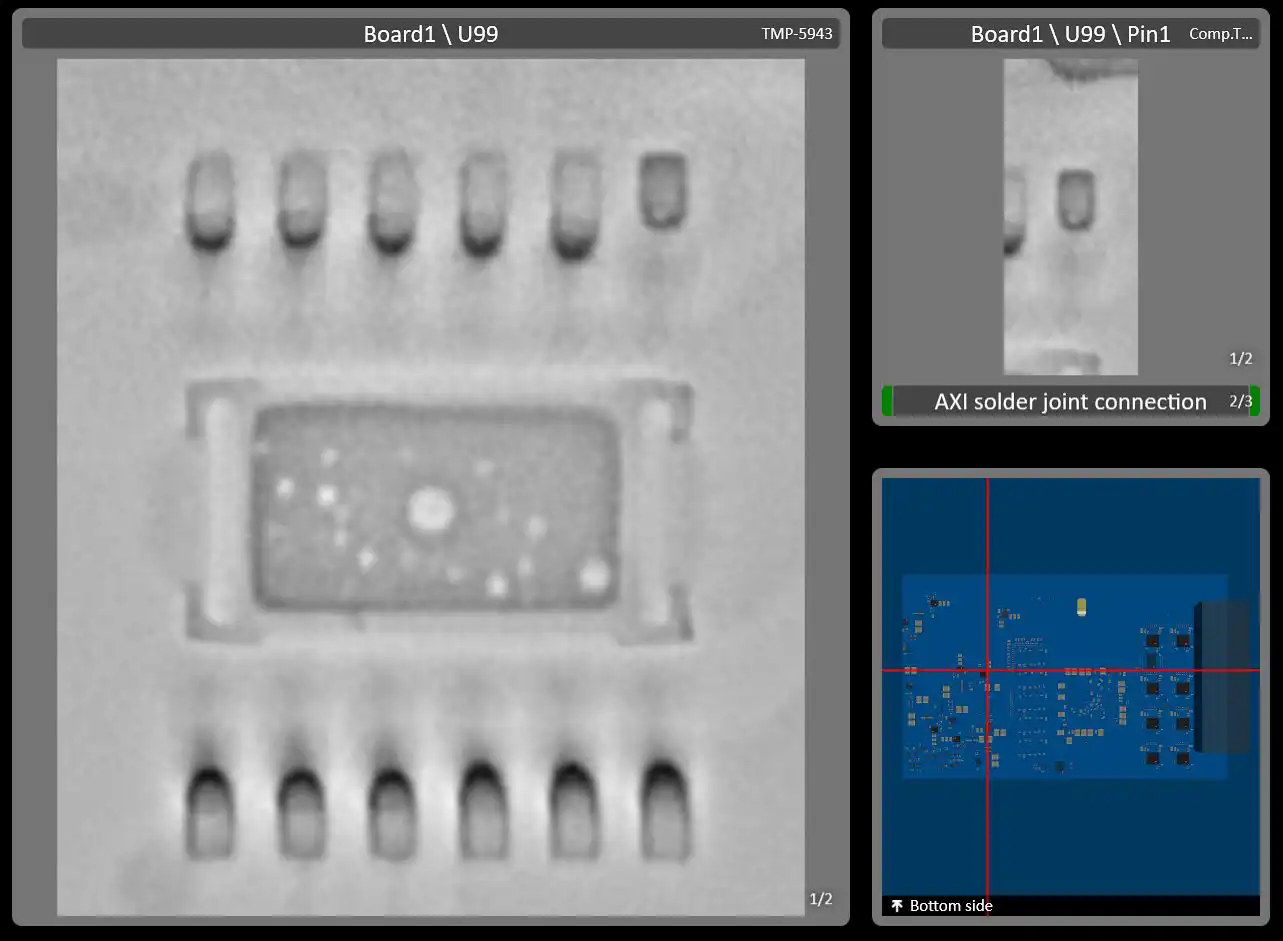Click the 2/3 counter in the AXI bar

click(x=1240, y=401)
